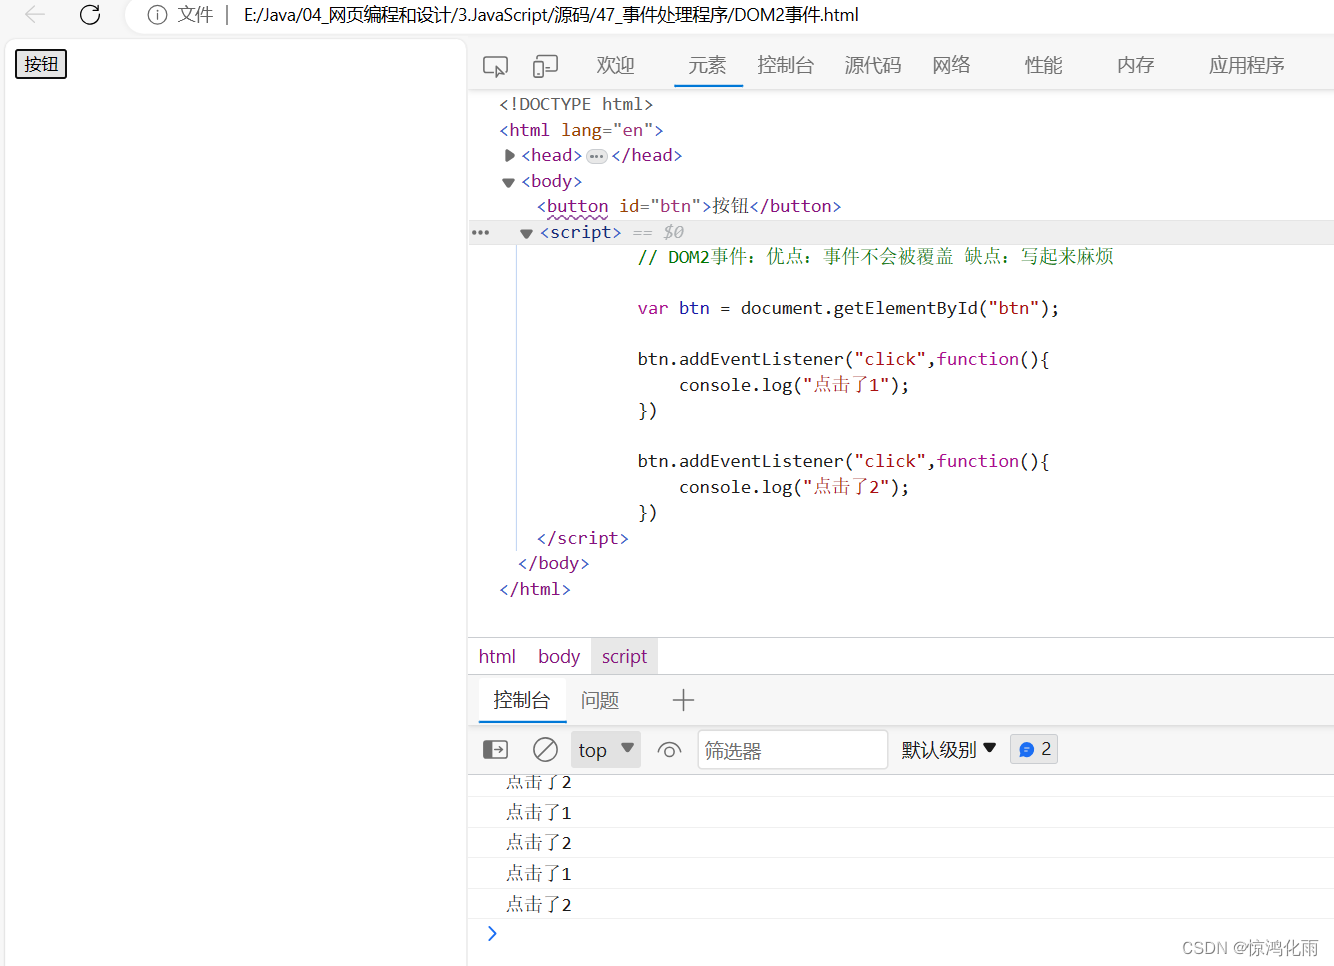Click console.log("点击了2") code line
This screenshot has width=1334, height=966.
pos(794,487)
